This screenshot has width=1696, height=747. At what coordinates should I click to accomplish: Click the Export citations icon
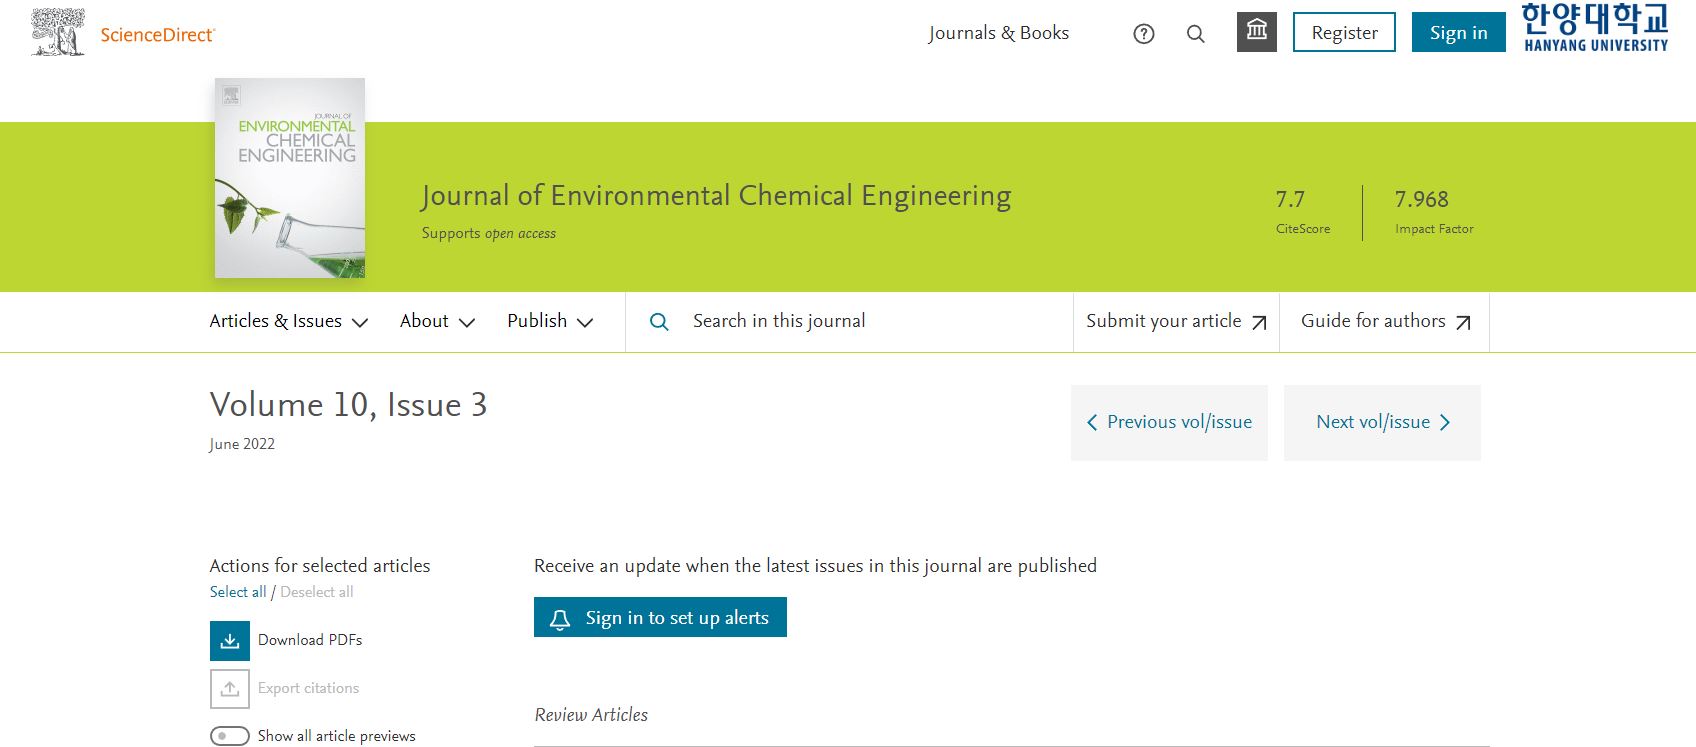tap(230, 689)
